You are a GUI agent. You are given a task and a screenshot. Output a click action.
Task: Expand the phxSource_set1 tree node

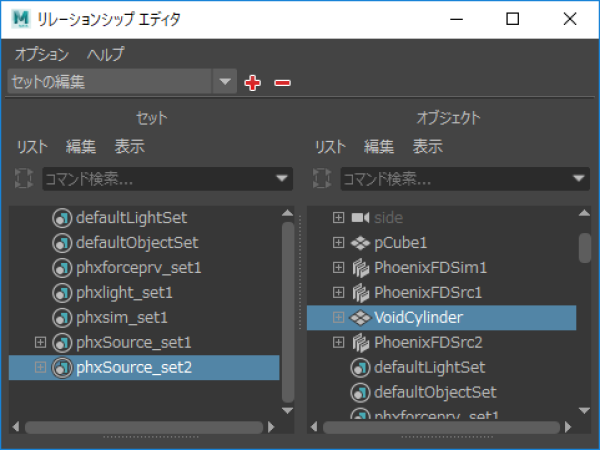click(40, 342)
